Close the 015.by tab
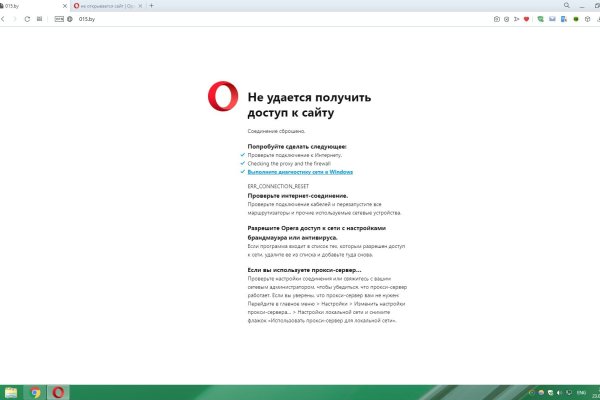This screenshot has height=400, width=600. click(62, 5)
